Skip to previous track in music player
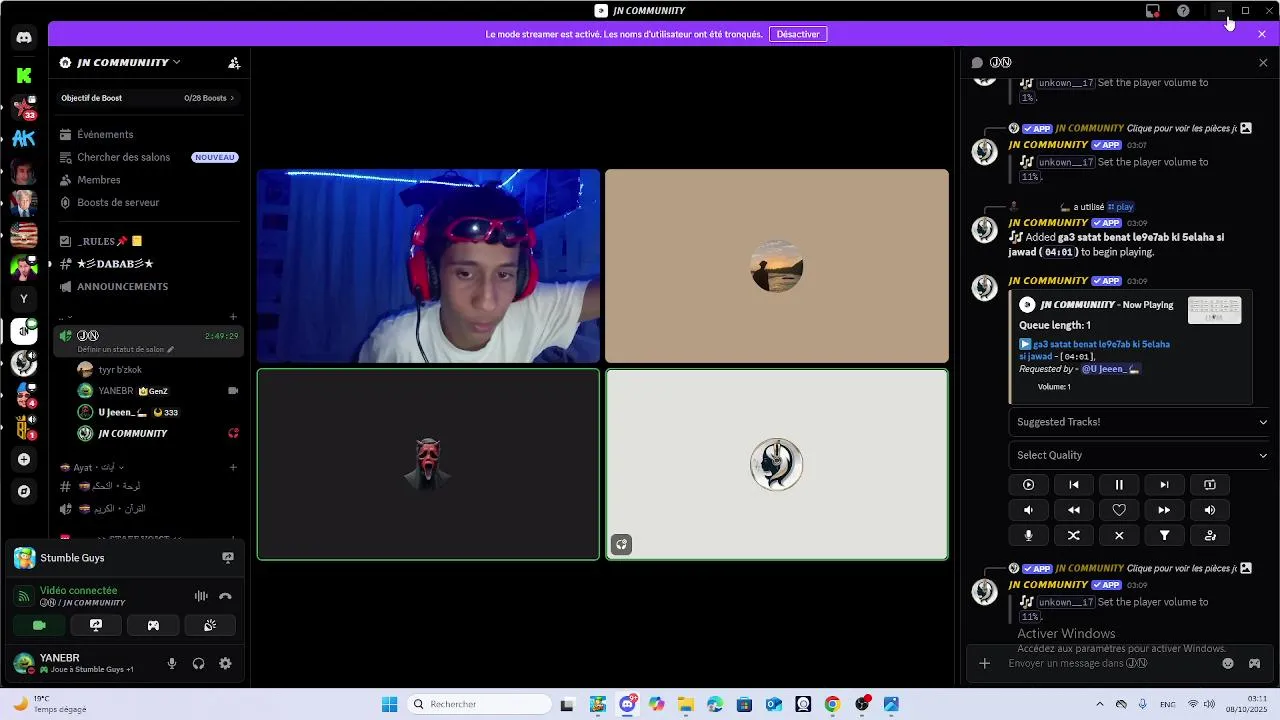 pos(1074,485)
